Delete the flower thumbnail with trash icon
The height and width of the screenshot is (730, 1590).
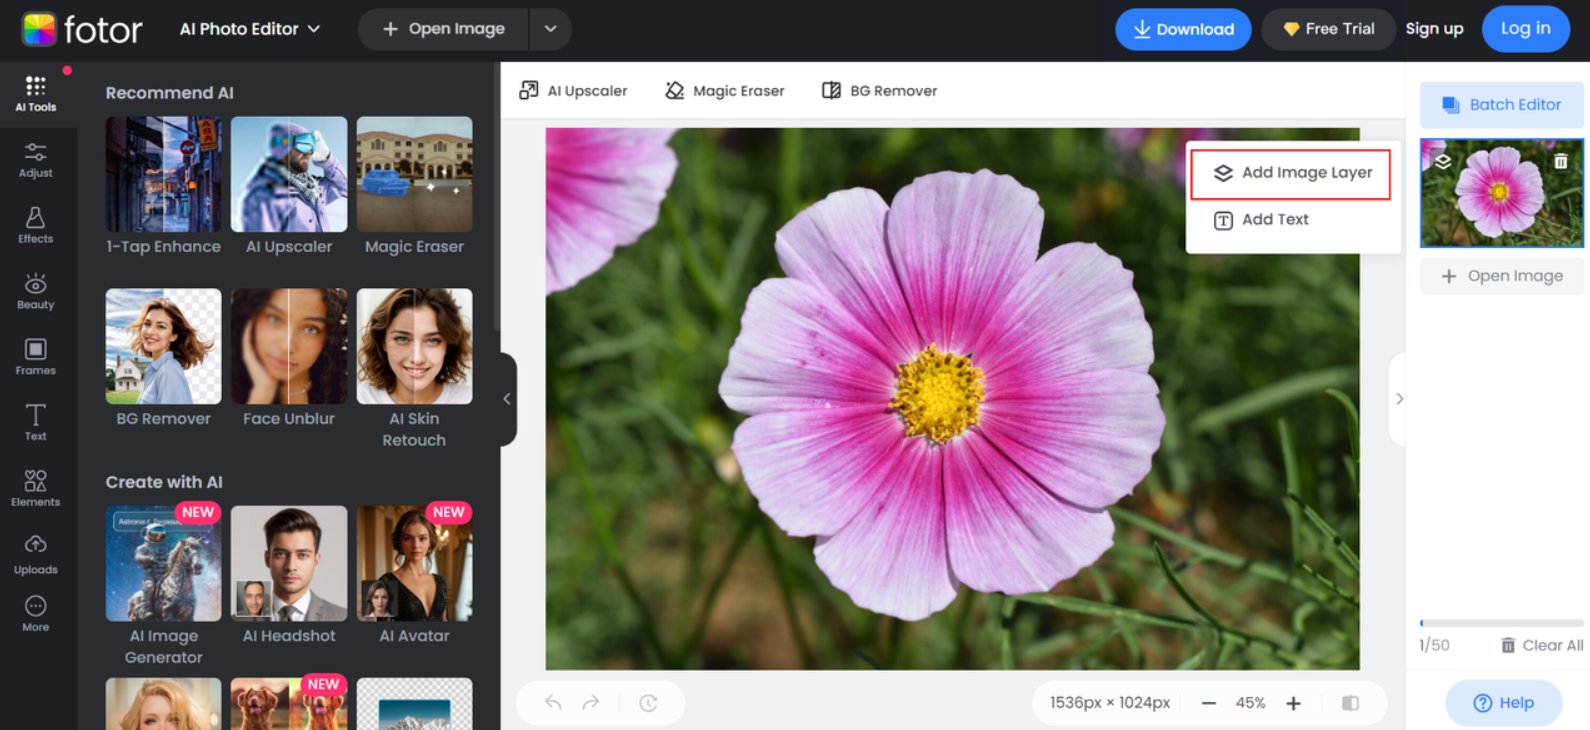tap(1561, 161)
